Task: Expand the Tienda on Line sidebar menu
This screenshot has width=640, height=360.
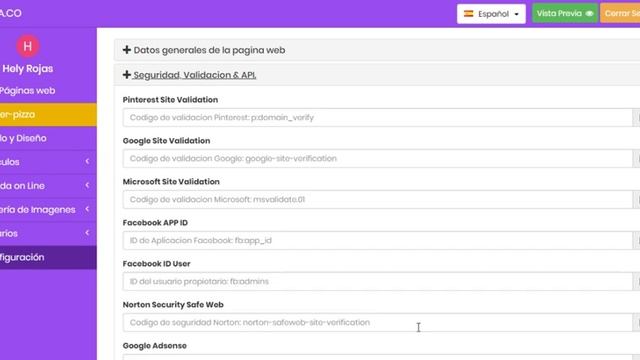Action: (x=48, y=186)
